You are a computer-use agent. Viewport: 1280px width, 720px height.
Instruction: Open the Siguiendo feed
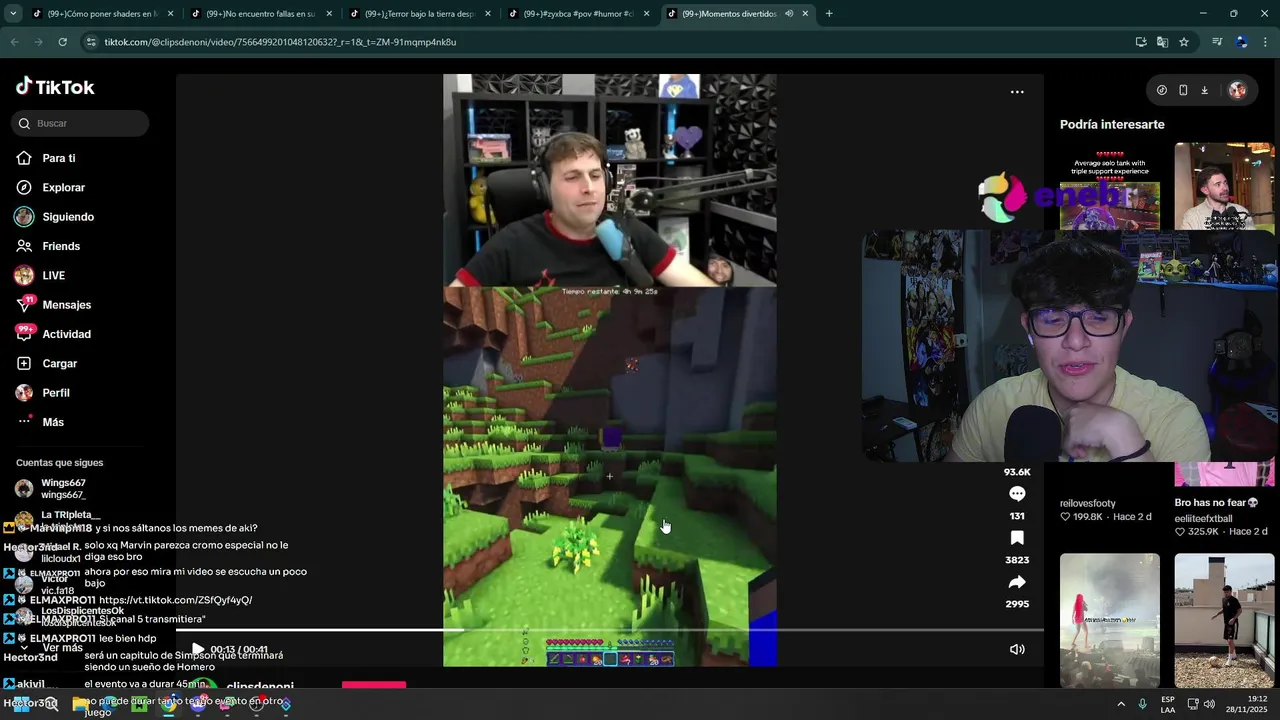click(68, 217)
